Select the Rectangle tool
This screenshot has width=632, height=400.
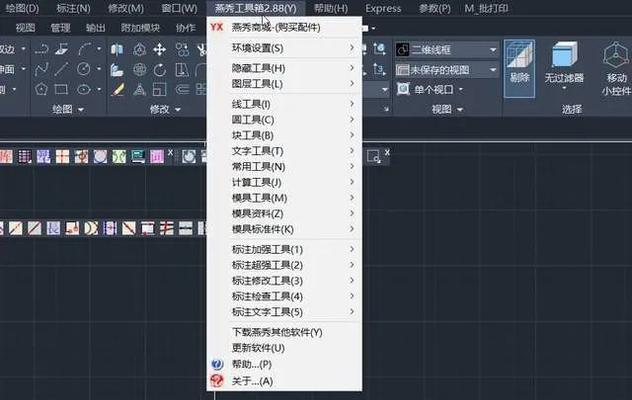(x=61, y=89)
